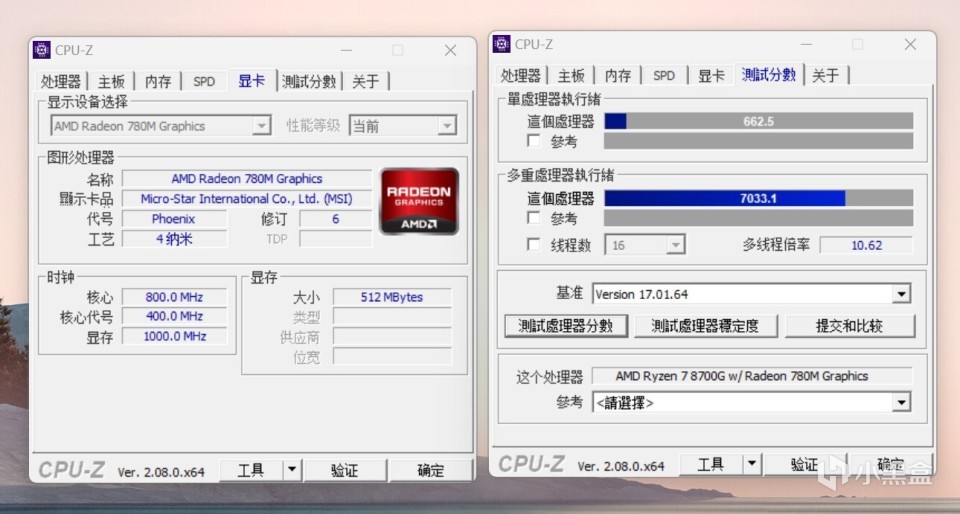Viewport: 960px width, 514px height.
Task: Click 名称 field AMD Radeon 780M Graphics
Action: coord(247,179)
